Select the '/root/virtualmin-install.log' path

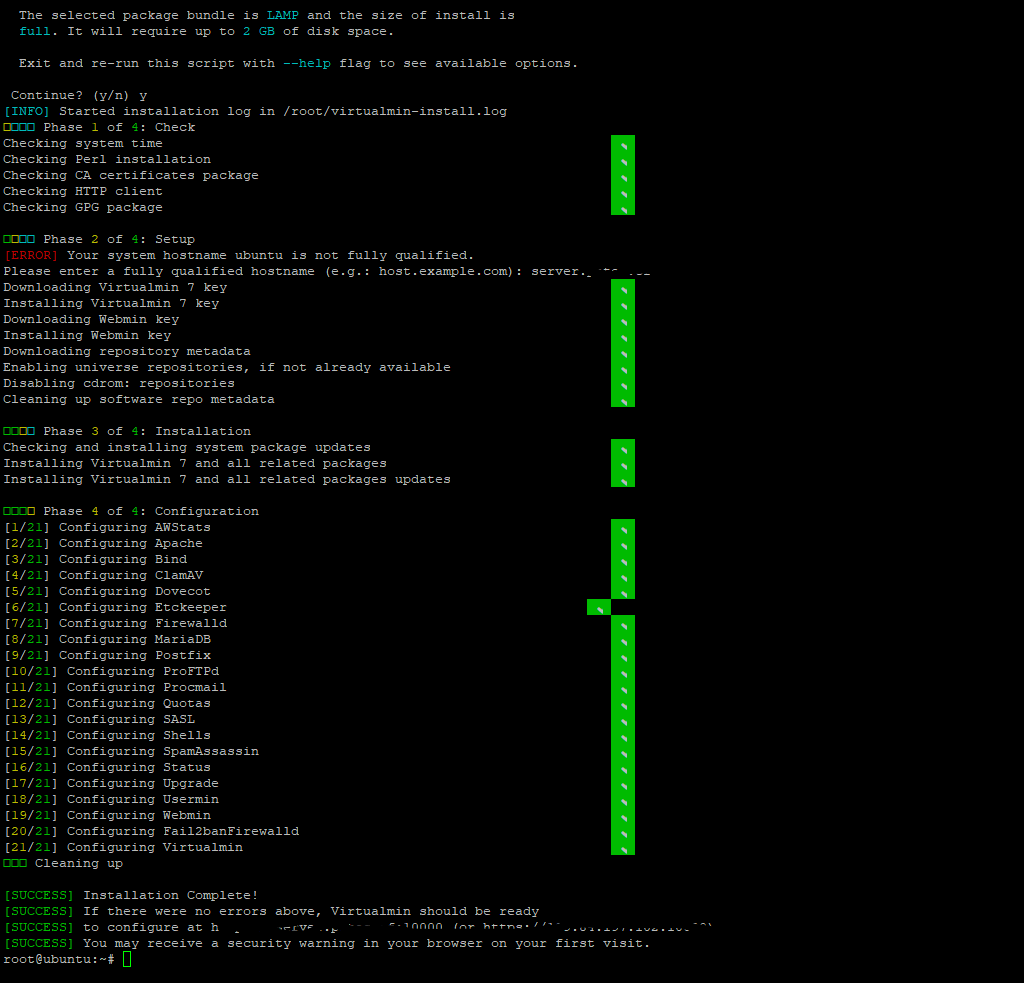(394, 111)
